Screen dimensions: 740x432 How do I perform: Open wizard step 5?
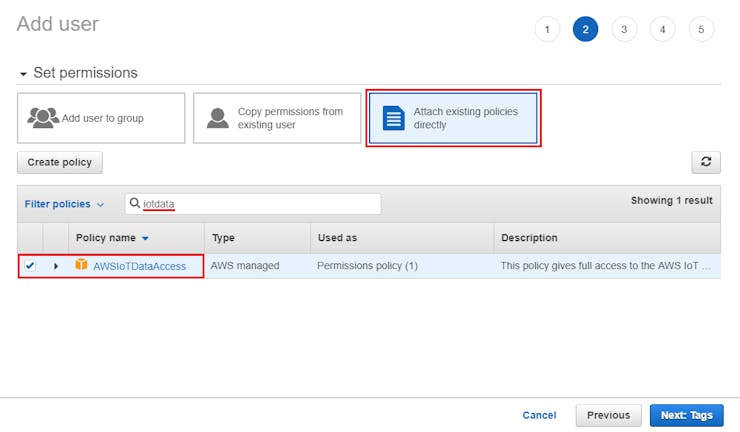tap(701, 29)
